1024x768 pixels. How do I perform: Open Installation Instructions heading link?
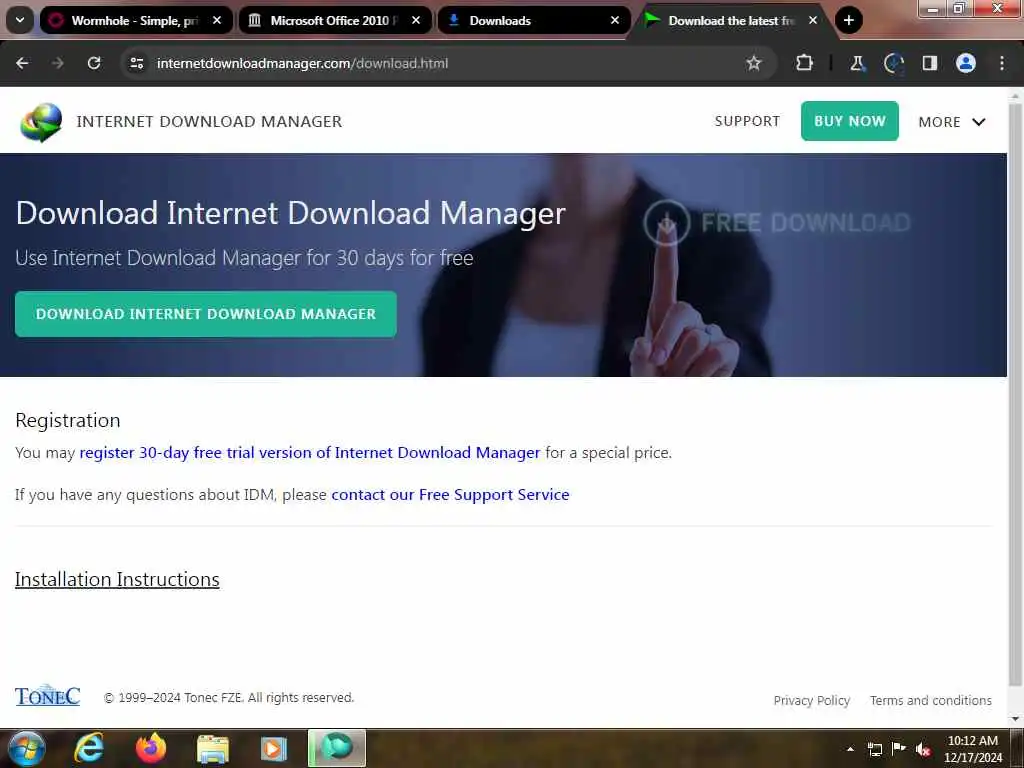tap(117, 579)
